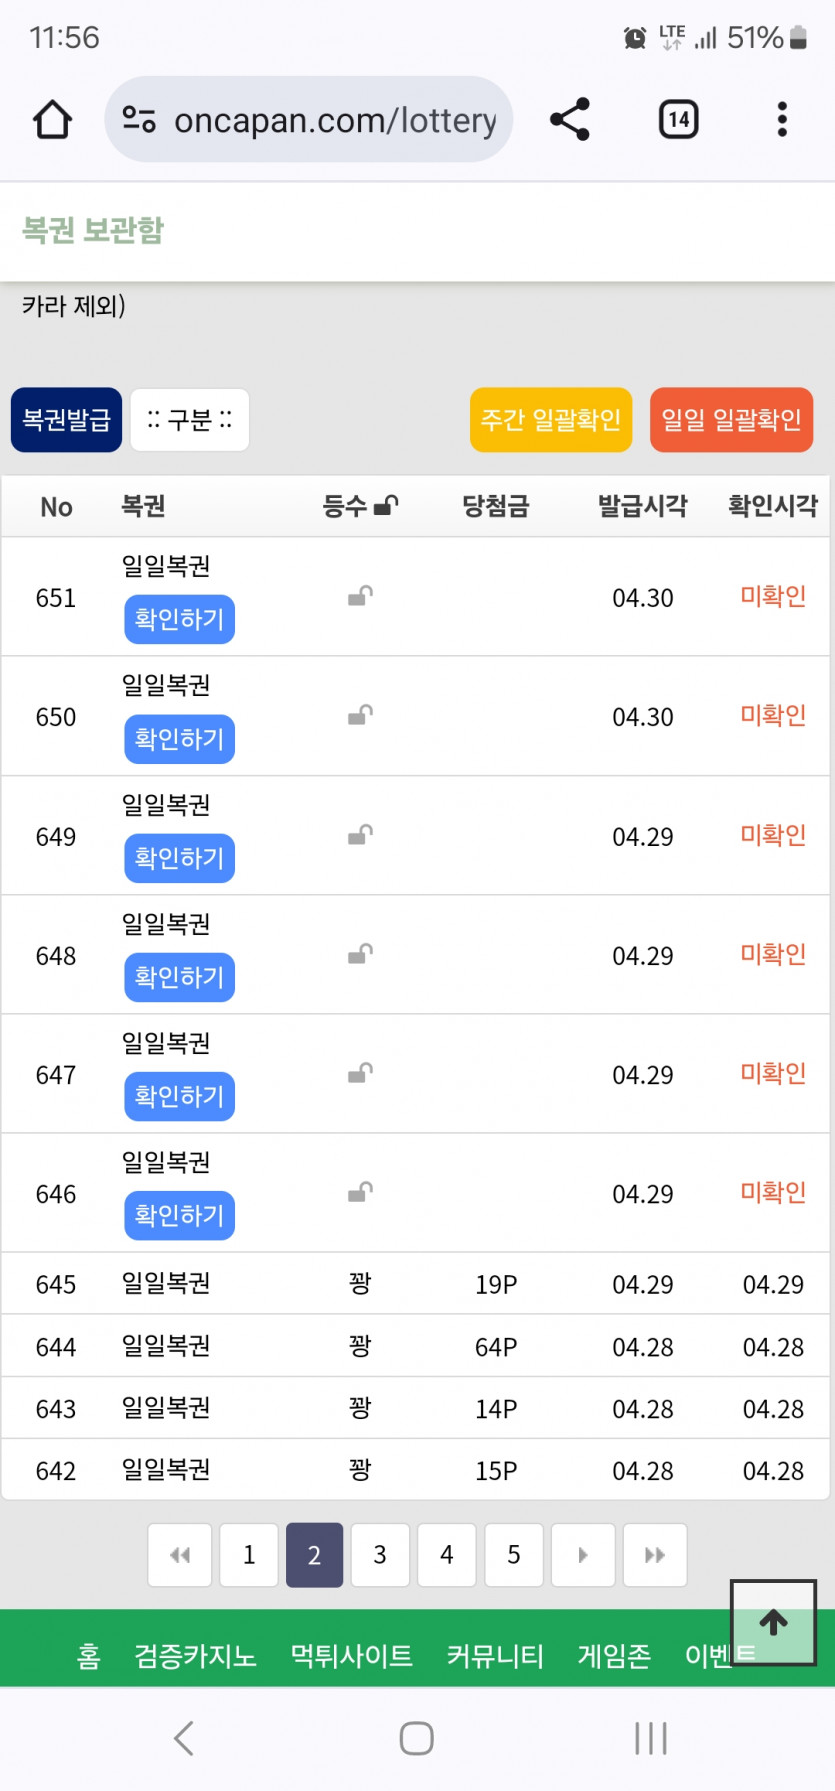
Task: Jump to the last pagination page icon
Action: point(655,1555)
